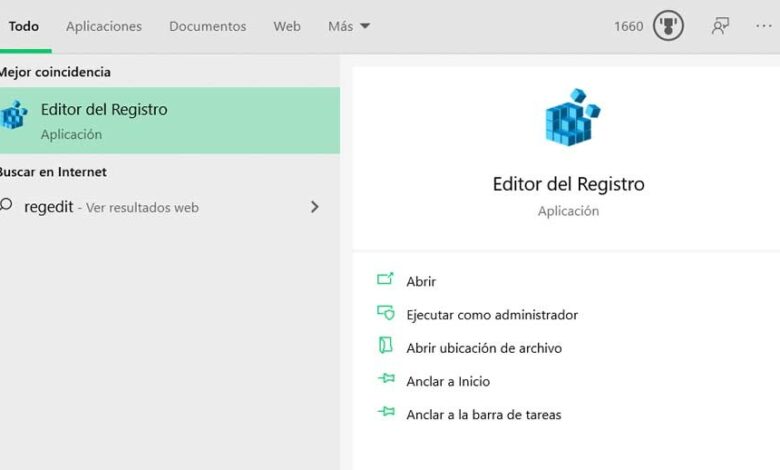Click the pin icon beside barra de tareas
780x470 pixels.
coord(386,412)
